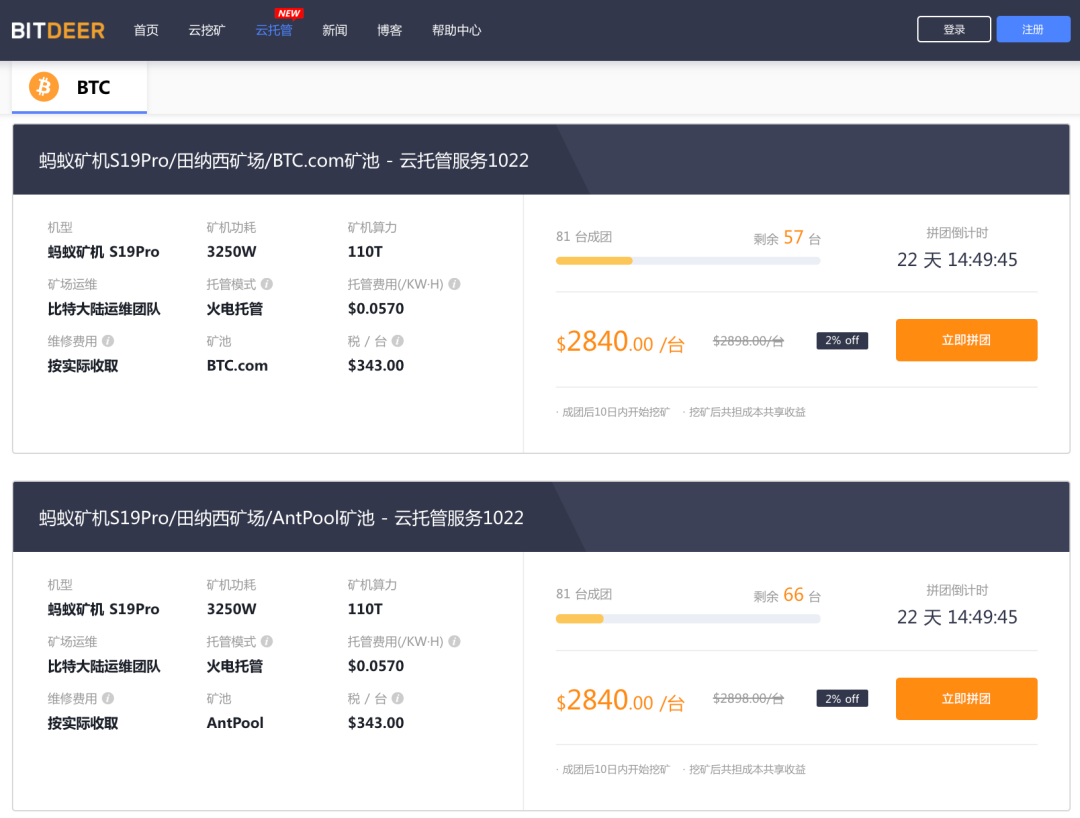1080x818 pixels.
Task: Click 成团后10日内开始挖矿 note in BTC.com card
Action: [x=616, y=412]
